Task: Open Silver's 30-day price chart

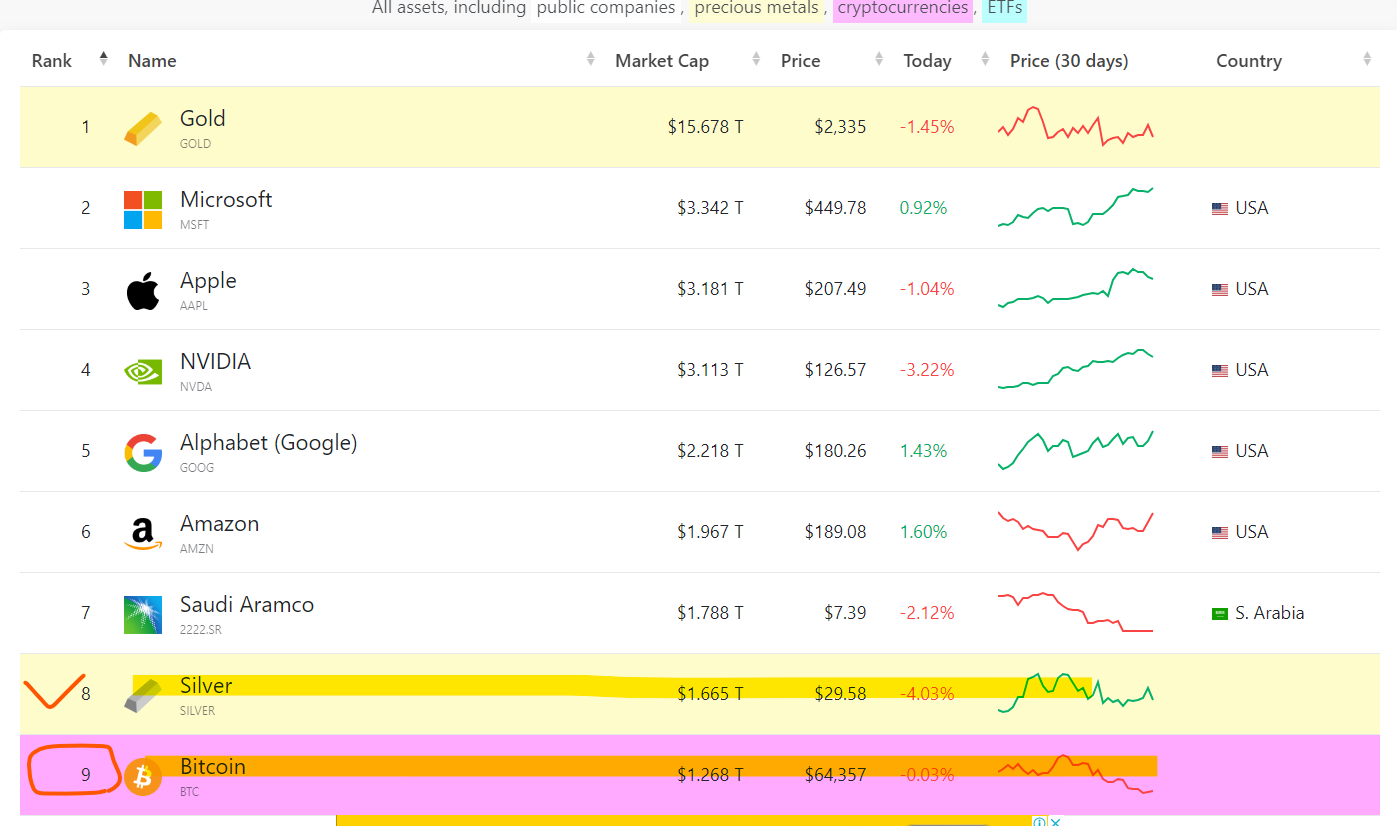Action: coord(1076,692)
